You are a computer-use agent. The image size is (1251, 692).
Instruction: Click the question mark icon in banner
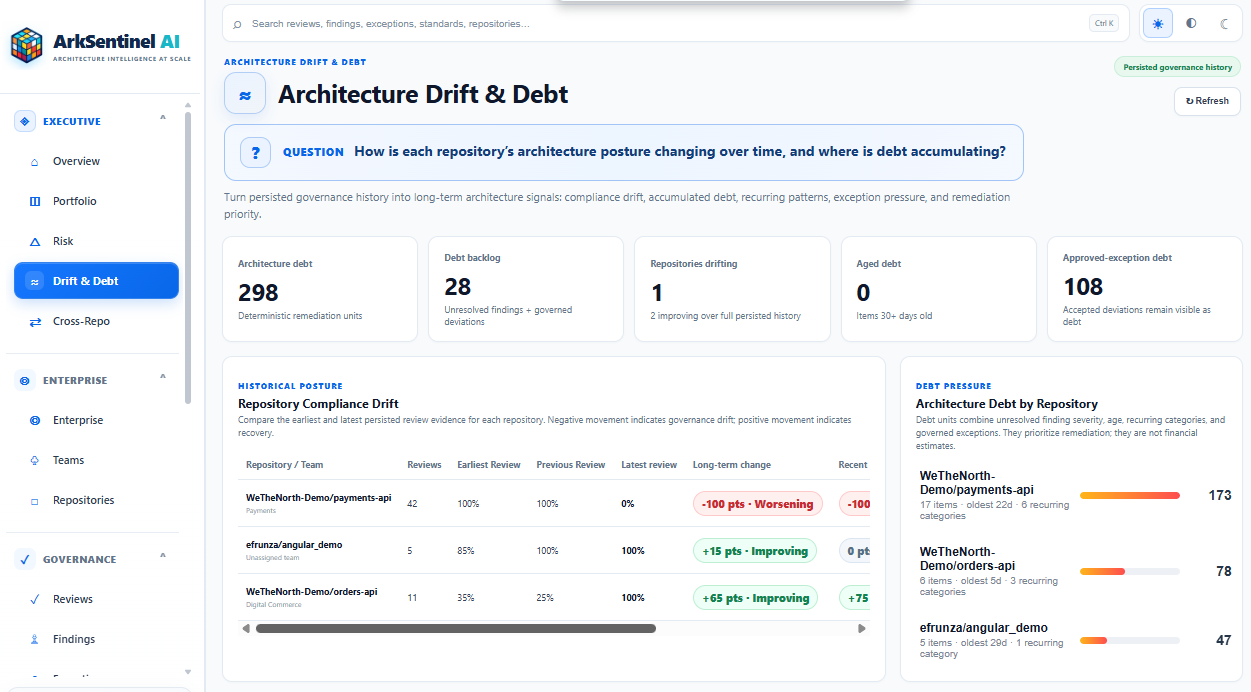click(x=255, y=152)
